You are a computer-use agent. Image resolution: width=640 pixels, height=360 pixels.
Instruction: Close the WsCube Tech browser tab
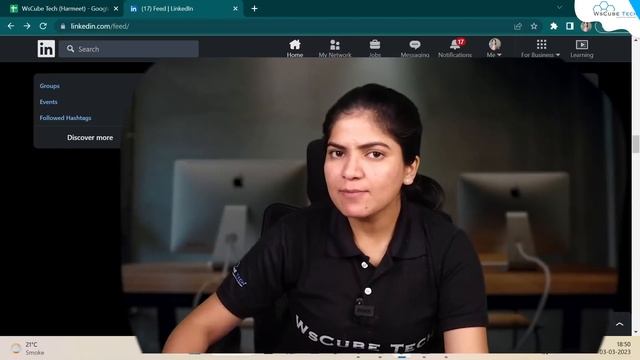[116, 9]
